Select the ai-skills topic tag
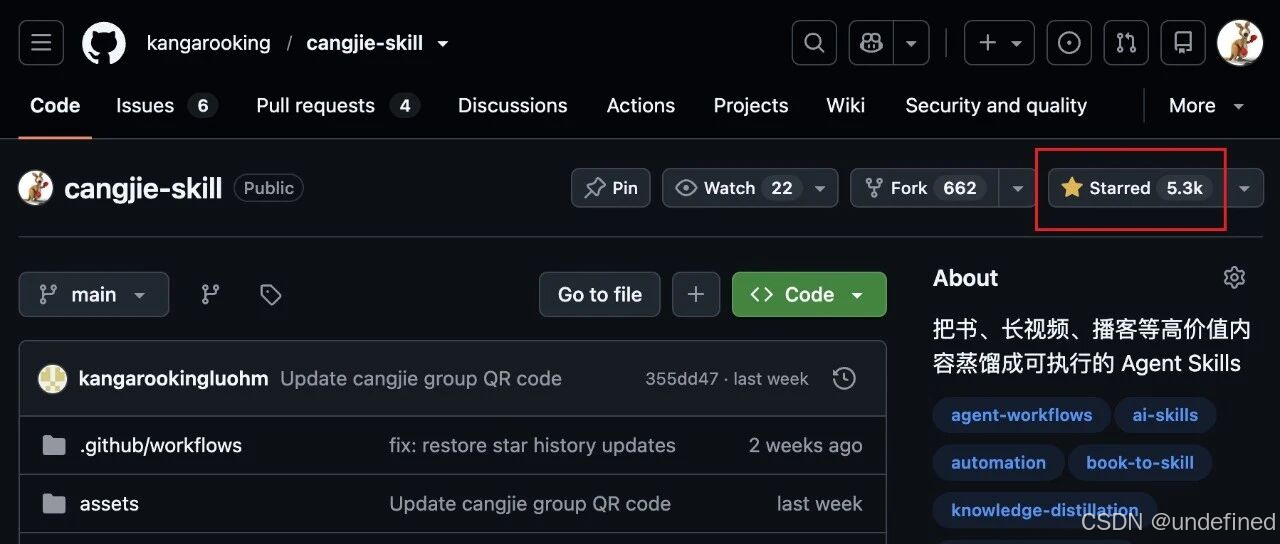1280x544 pixels. (1165, 415)
